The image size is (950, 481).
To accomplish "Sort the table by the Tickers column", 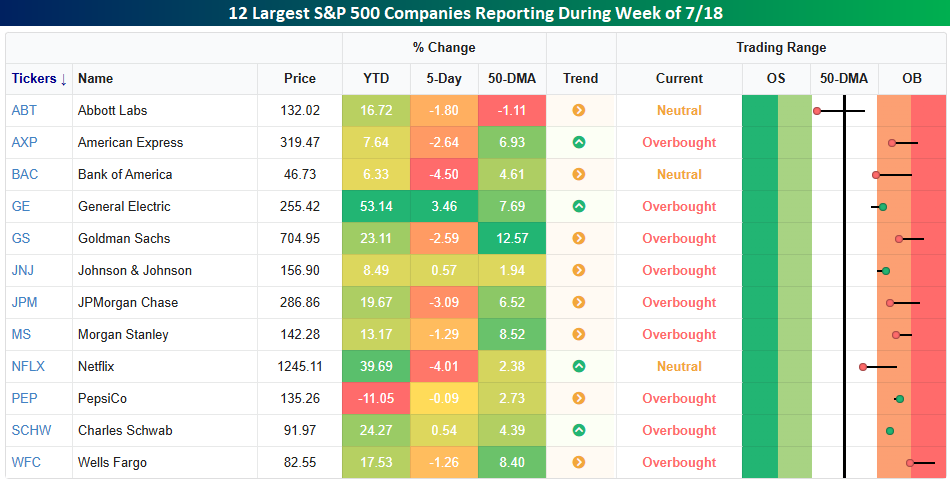I will pyautogui.click(x=39, y=79).
